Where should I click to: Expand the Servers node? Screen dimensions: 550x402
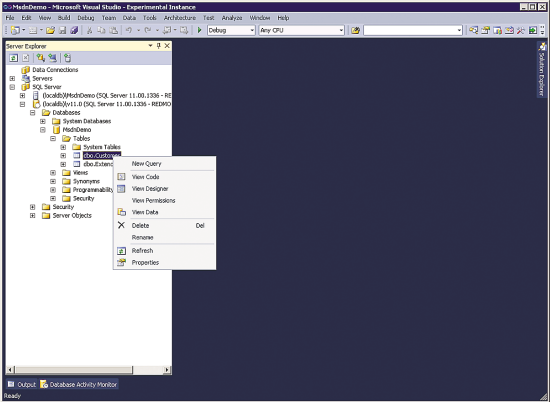pyautogui.click(x=12, y=79)
